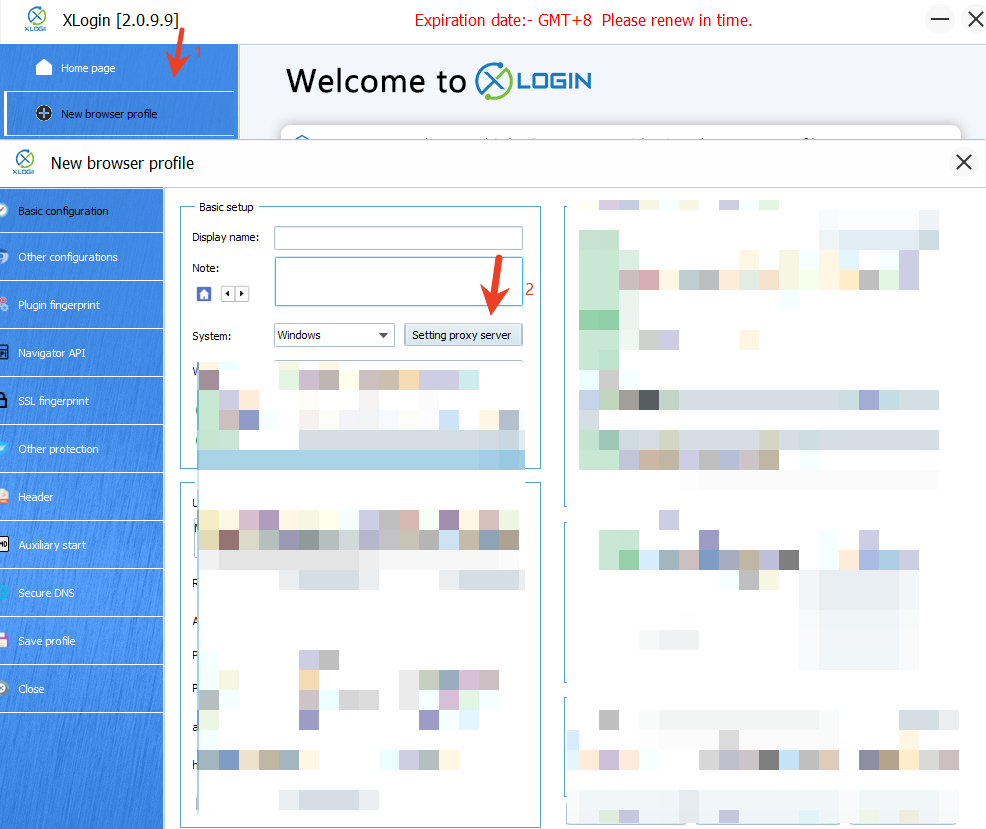986x829 pixels.
Task: Click the left arrow button under Note
Action: (x=228, y=294)
